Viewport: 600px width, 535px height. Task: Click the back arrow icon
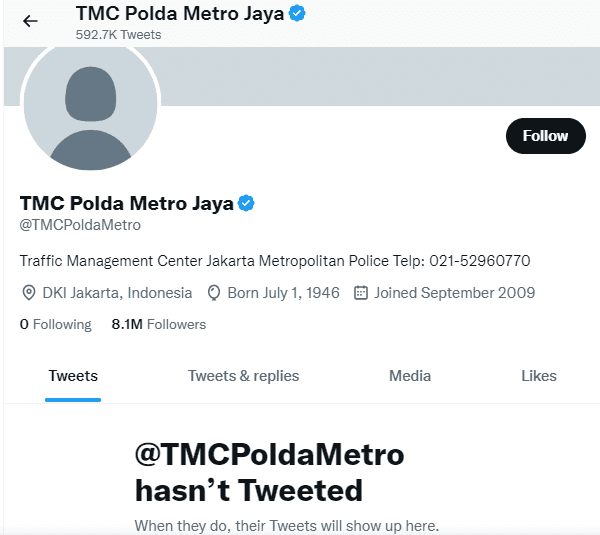[x=30, y=21]
